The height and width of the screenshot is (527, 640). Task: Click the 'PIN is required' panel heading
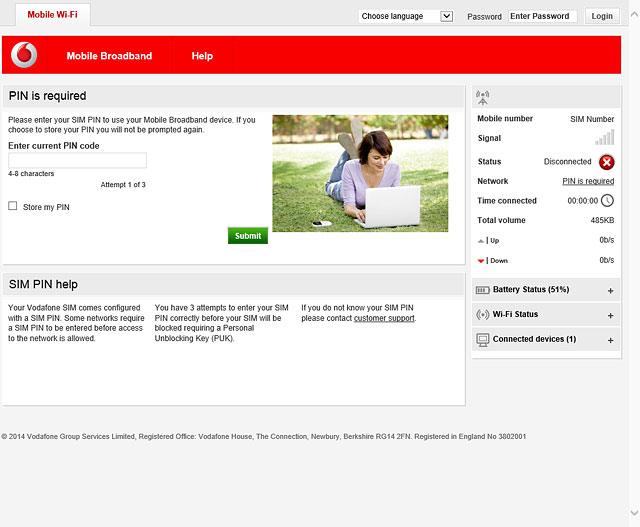click(x=47, y=96)
